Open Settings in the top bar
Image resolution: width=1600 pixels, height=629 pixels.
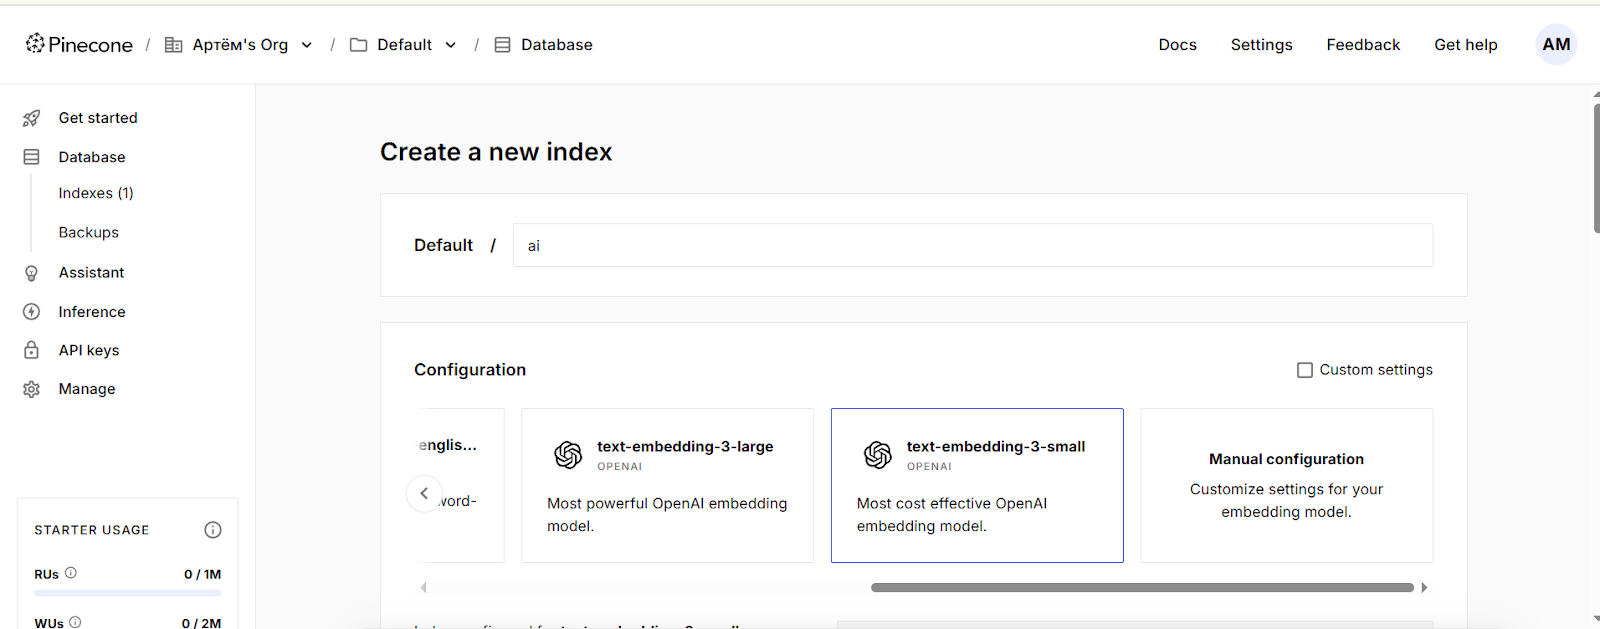tap(1261, 45)
